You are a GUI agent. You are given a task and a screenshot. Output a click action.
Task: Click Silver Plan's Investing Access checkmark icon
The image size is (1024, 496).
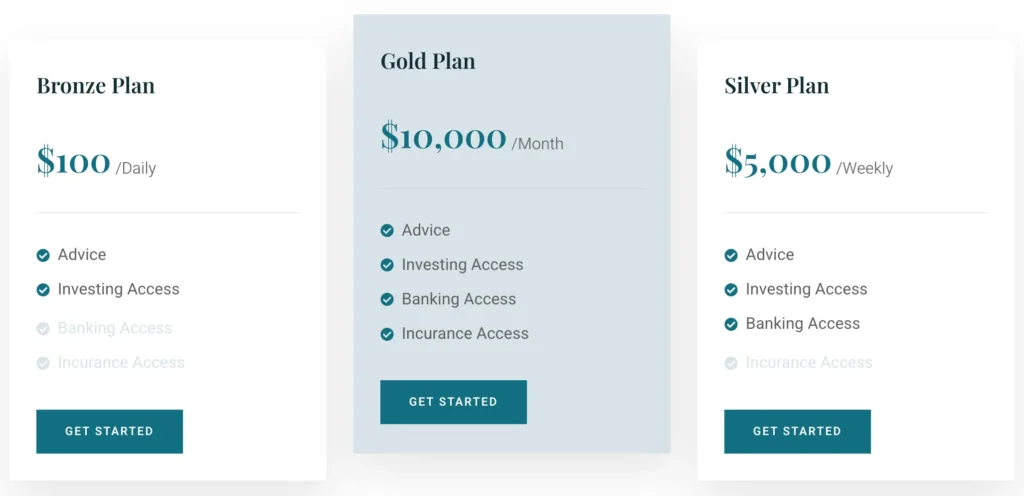(731, 290)
